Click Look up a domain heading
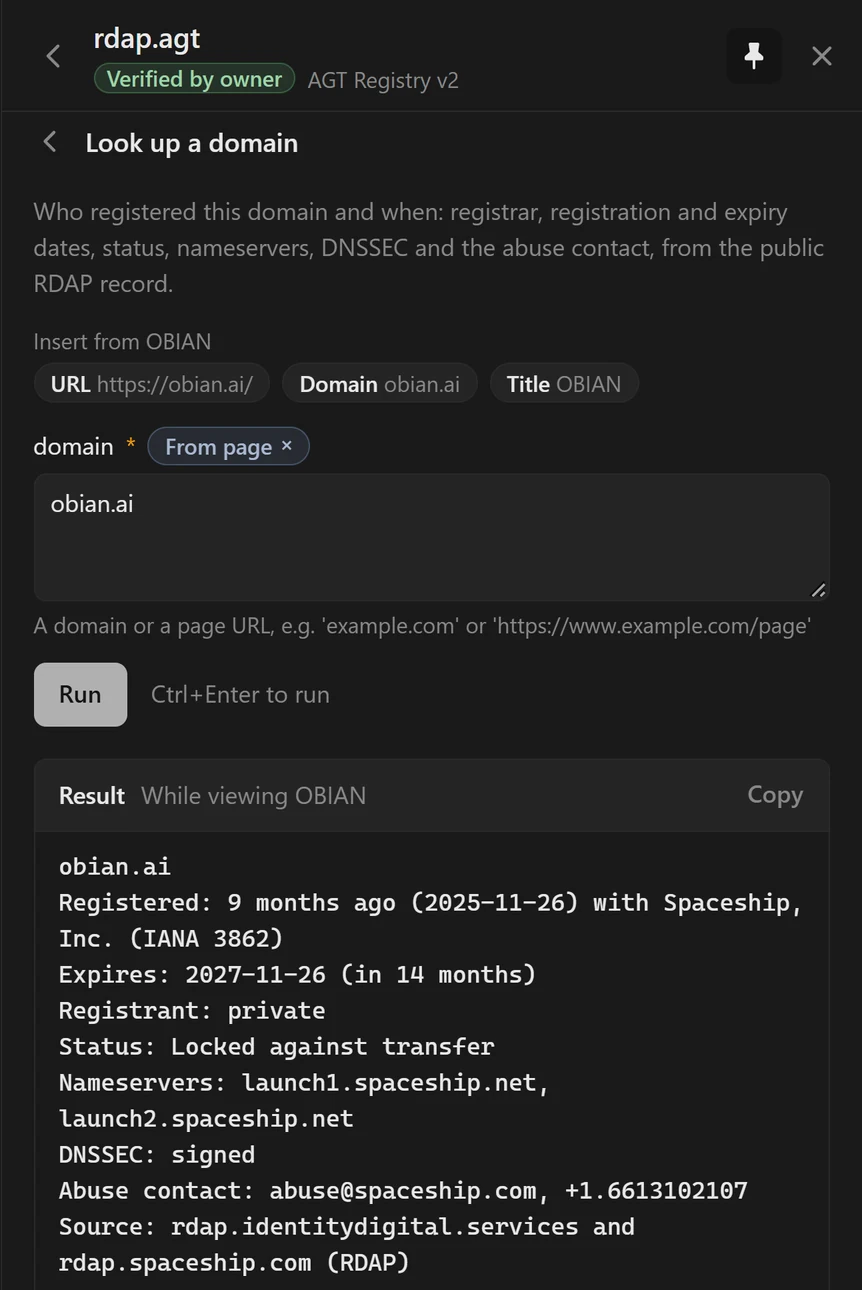Viewport: 862px width, 1290px height. (192, 143)
